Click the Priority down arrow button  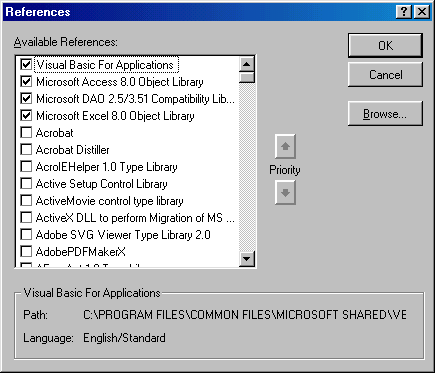[x=285, y=192]
